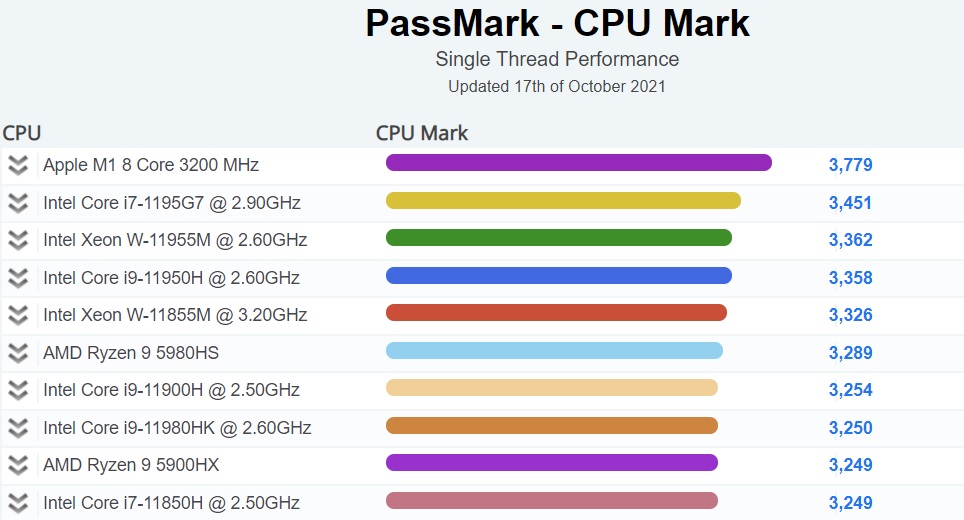Expand the Xeon W-11955M row chevron
The image size is (964, 520).
pos(18,240)
